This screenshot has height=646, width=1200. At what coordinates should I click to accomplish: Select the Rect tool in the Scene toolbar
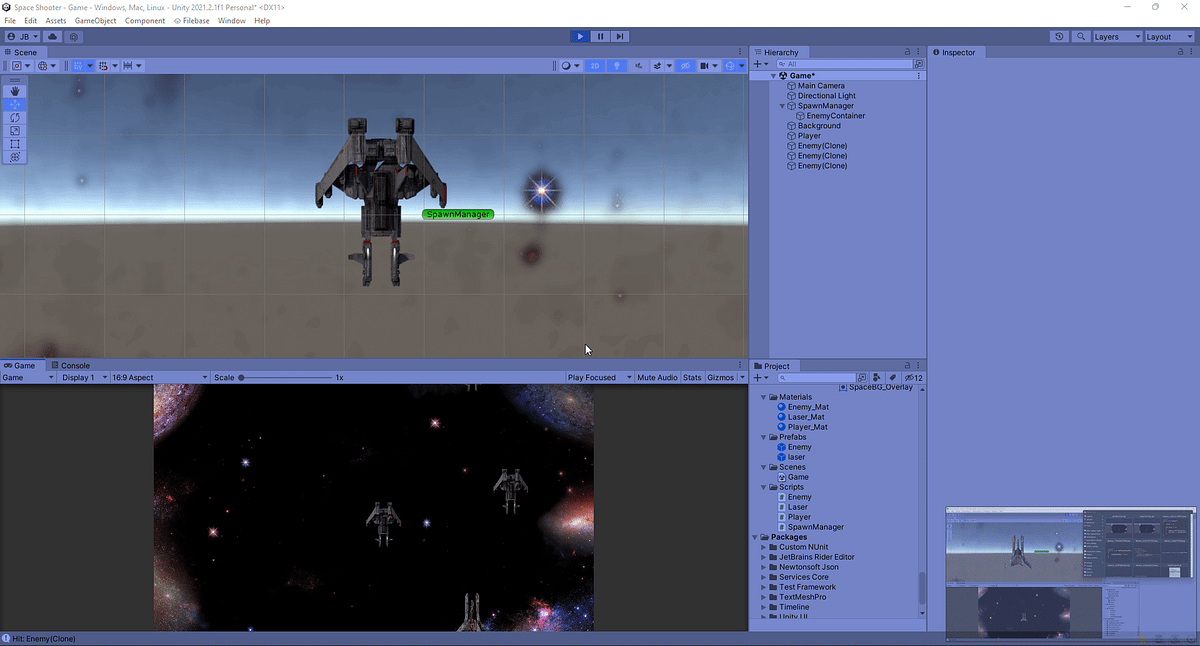pyautogui.click(x=14, y=143)
